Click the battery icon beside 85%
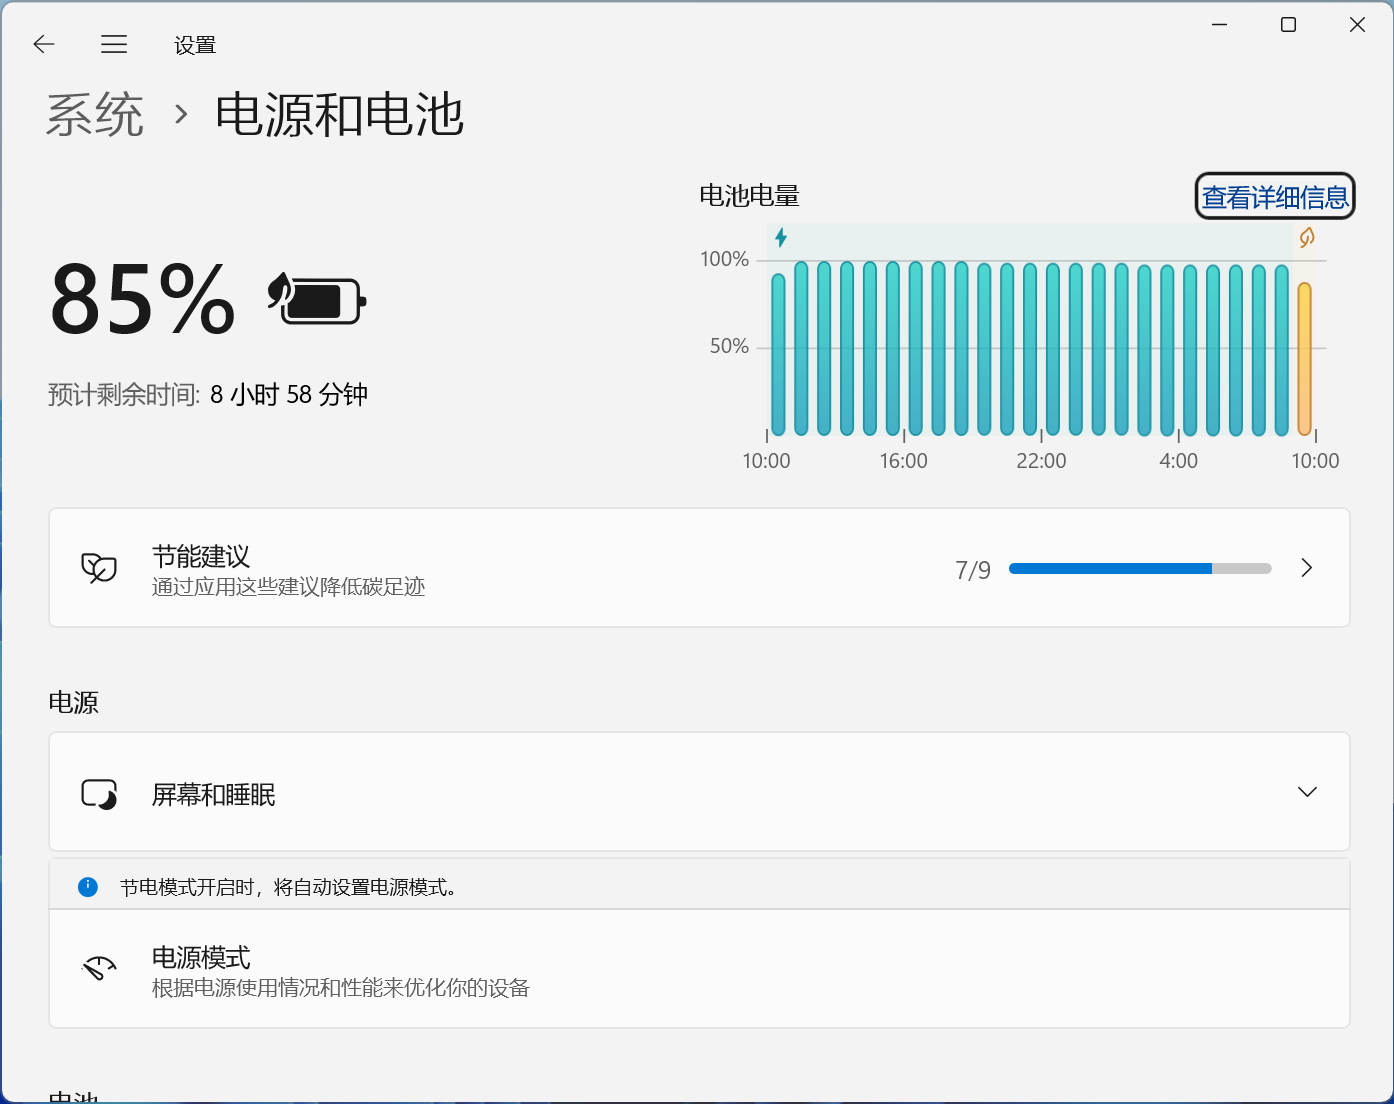Screen dimensions: 1394x1104 pos(316,299)
